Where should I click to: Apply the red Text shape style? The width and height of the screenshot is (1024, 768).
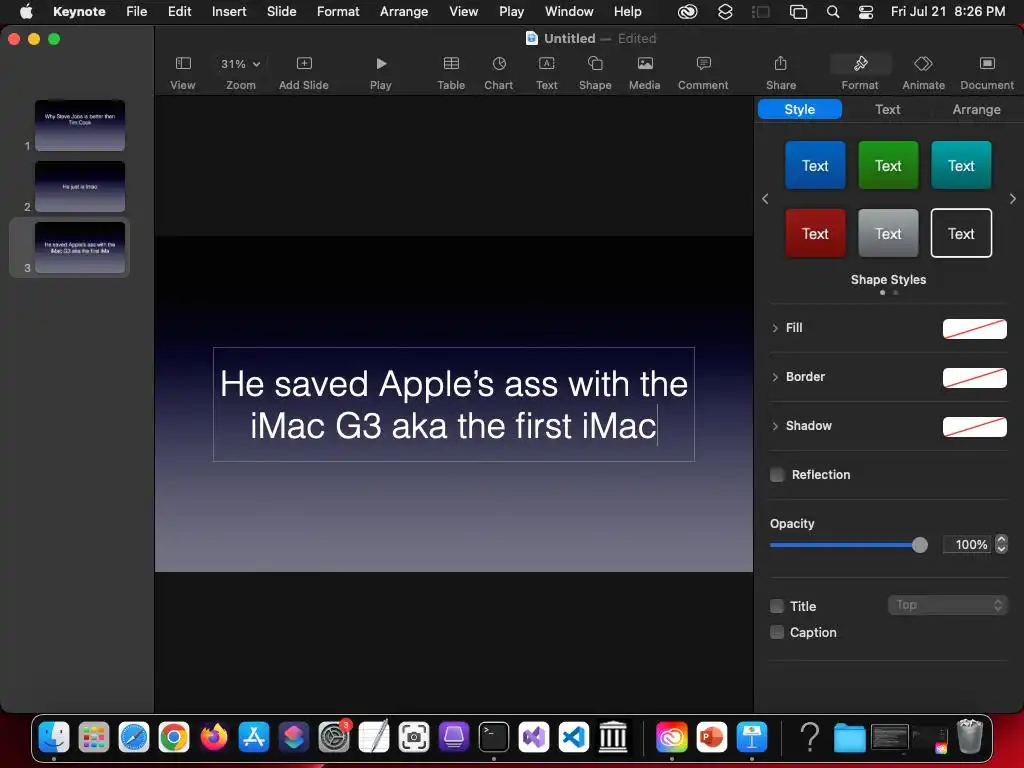(815, 233)
